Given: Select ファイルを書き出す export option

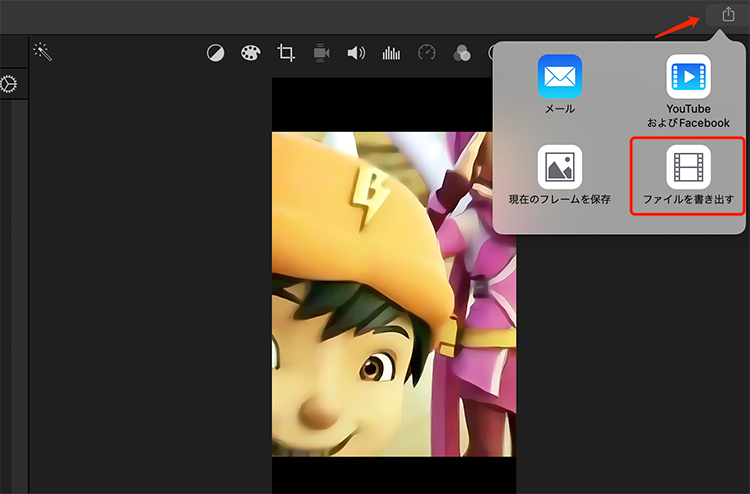Looking at the screenshot, I should pyautogui.click(x=688, y=175).
